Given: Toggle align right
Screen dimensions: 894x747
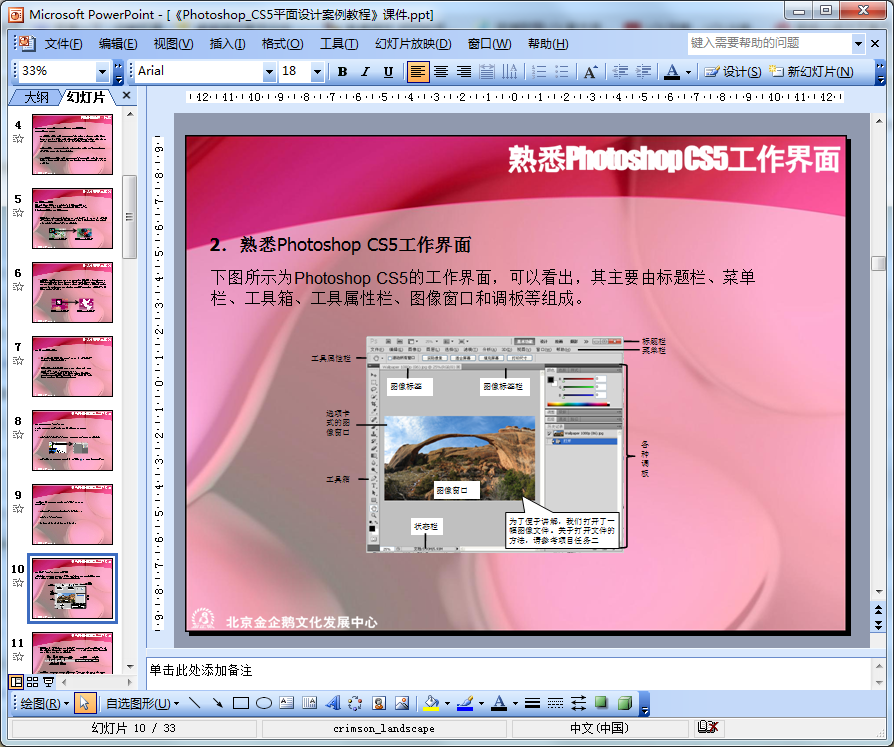Looking at the screenshot, I should pos(464,71).
